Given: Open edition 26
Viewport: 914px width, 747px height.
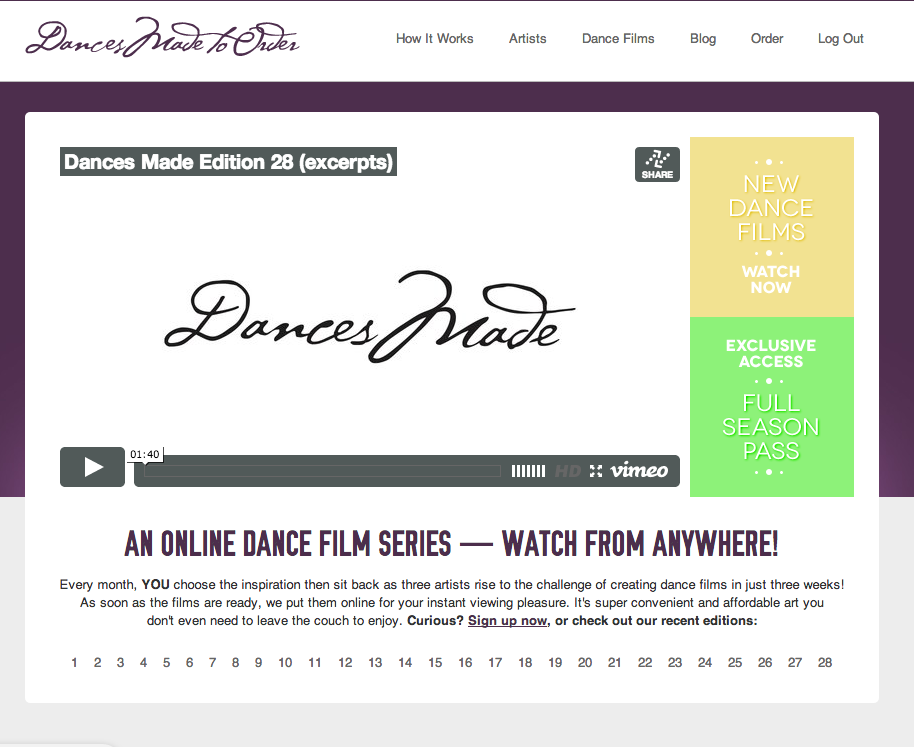Looking at the screenshot, I should pyautogui.click(x=765, y=663).
